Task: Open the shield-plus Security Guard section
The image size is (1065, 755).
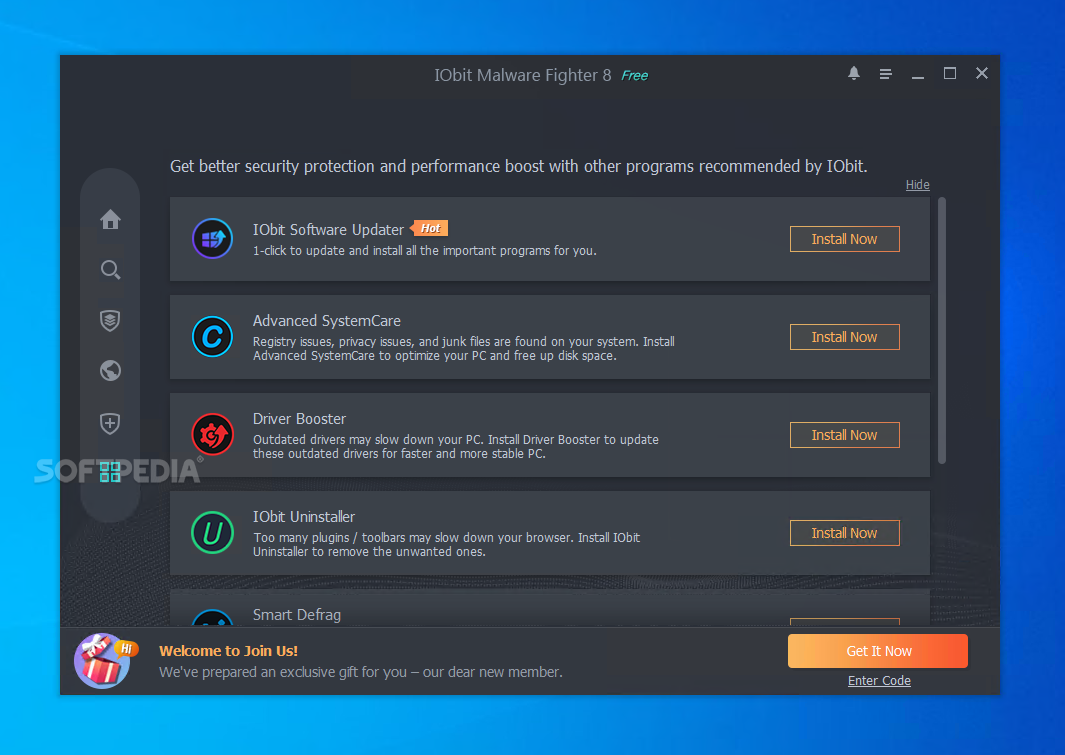Action: point(110,424)
